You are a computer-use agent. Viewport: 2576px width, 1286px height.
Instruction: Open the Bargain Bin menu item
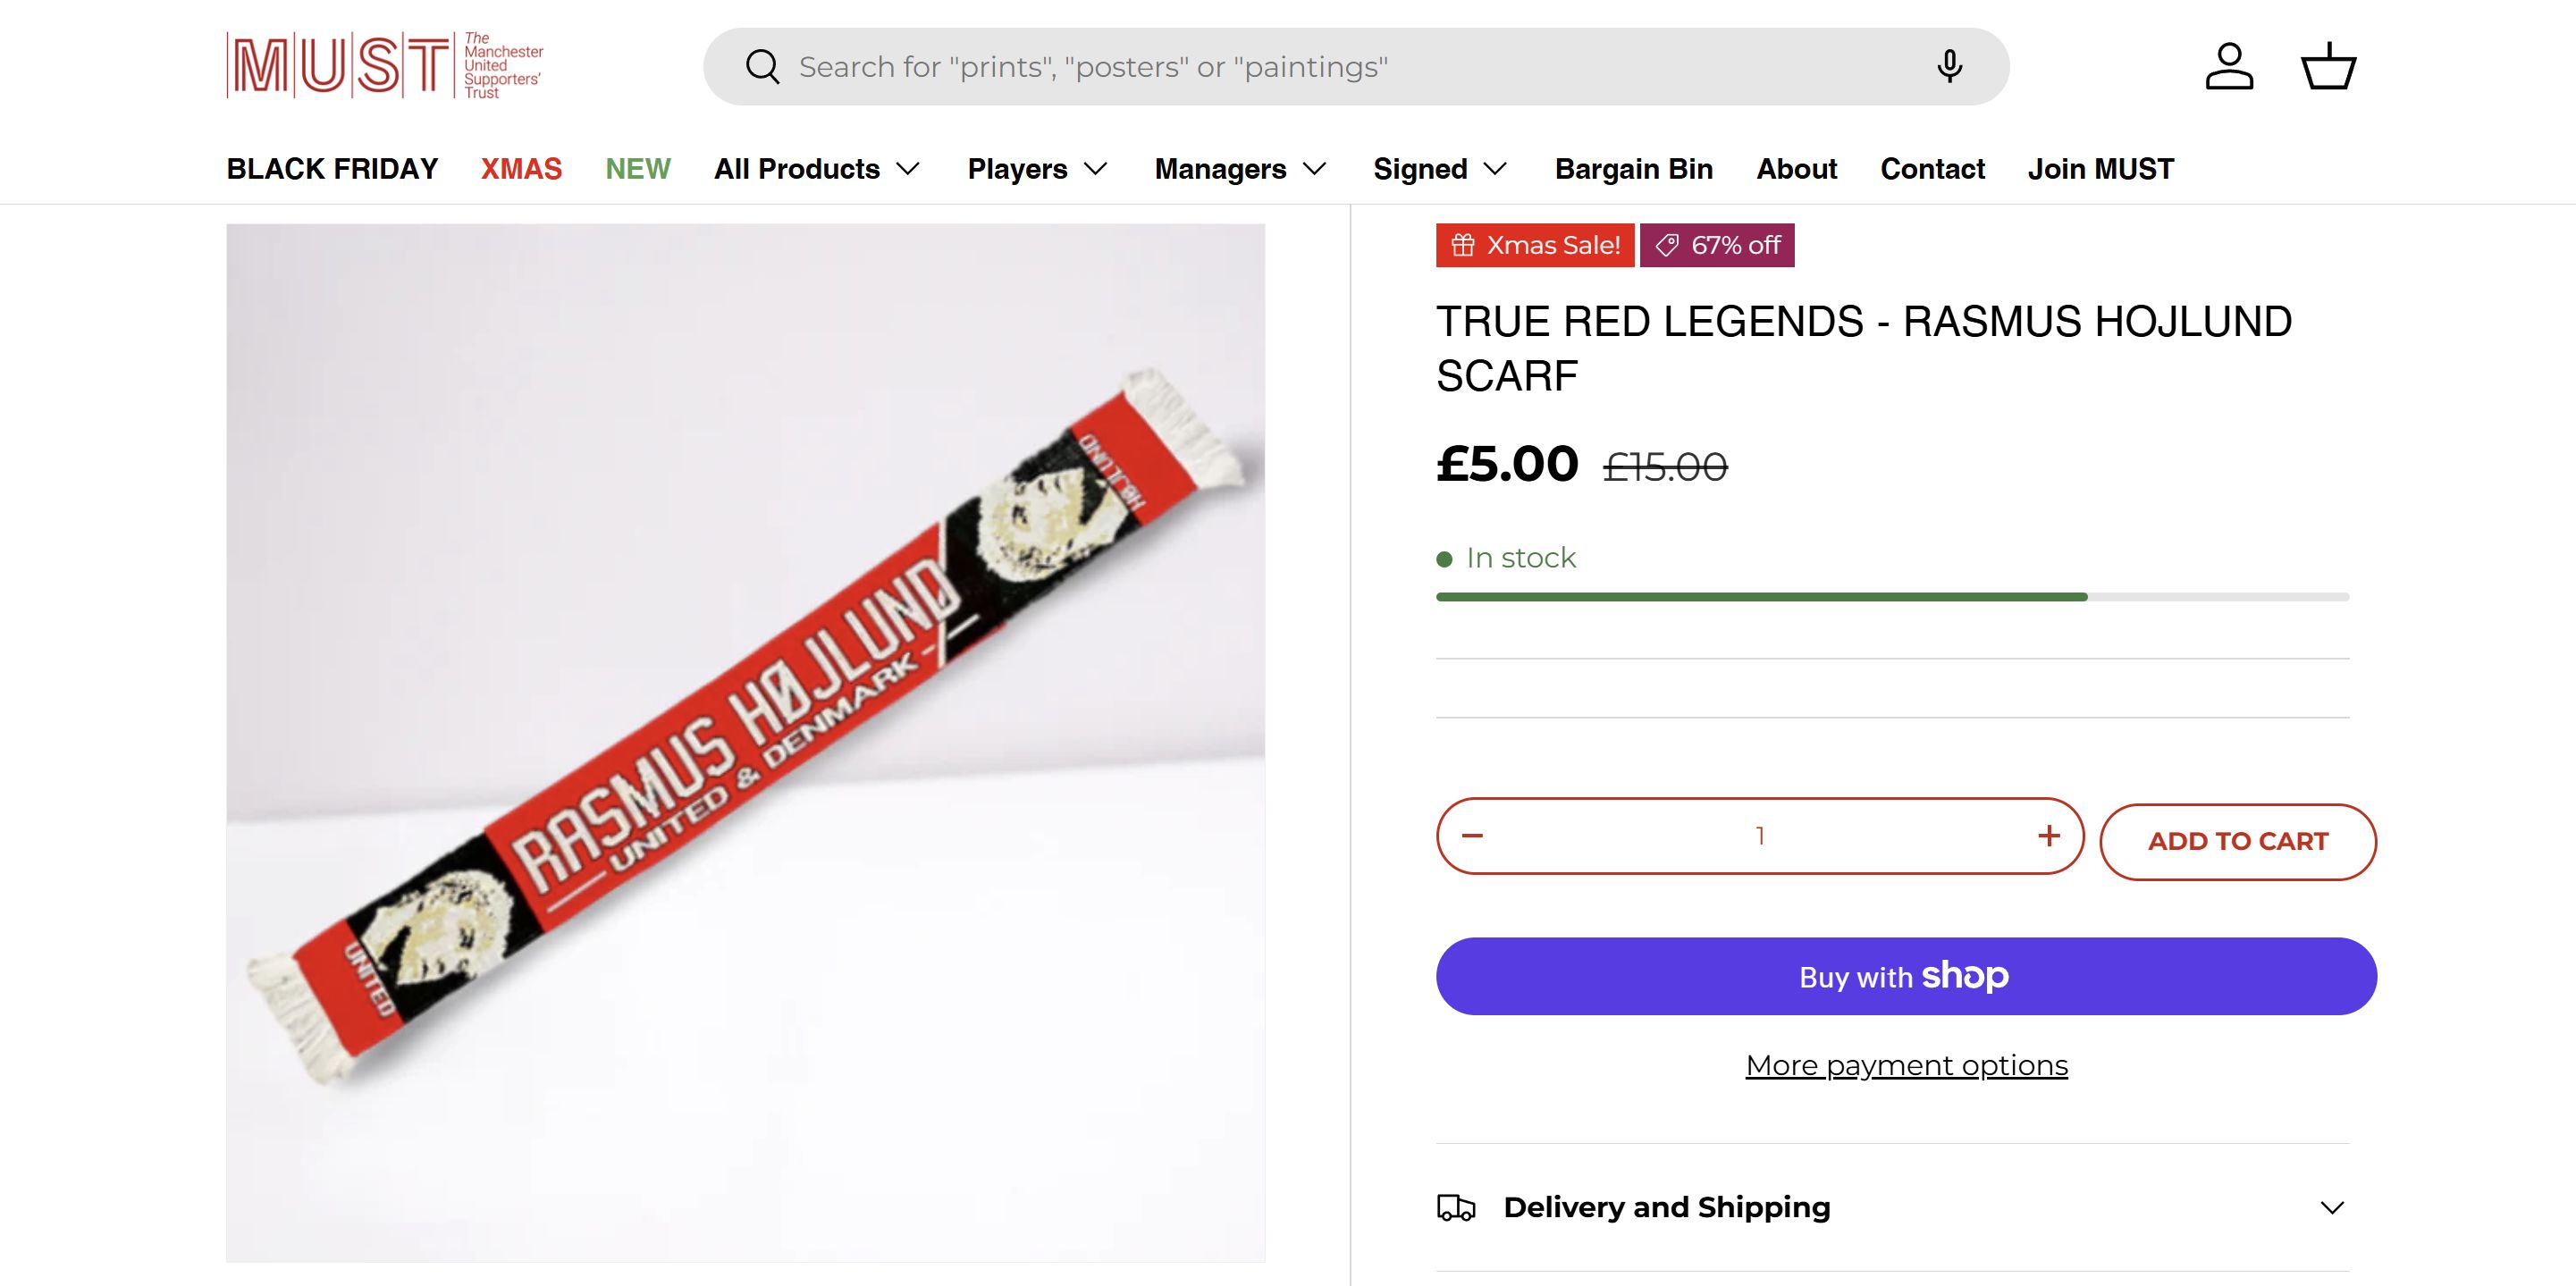1633,169
